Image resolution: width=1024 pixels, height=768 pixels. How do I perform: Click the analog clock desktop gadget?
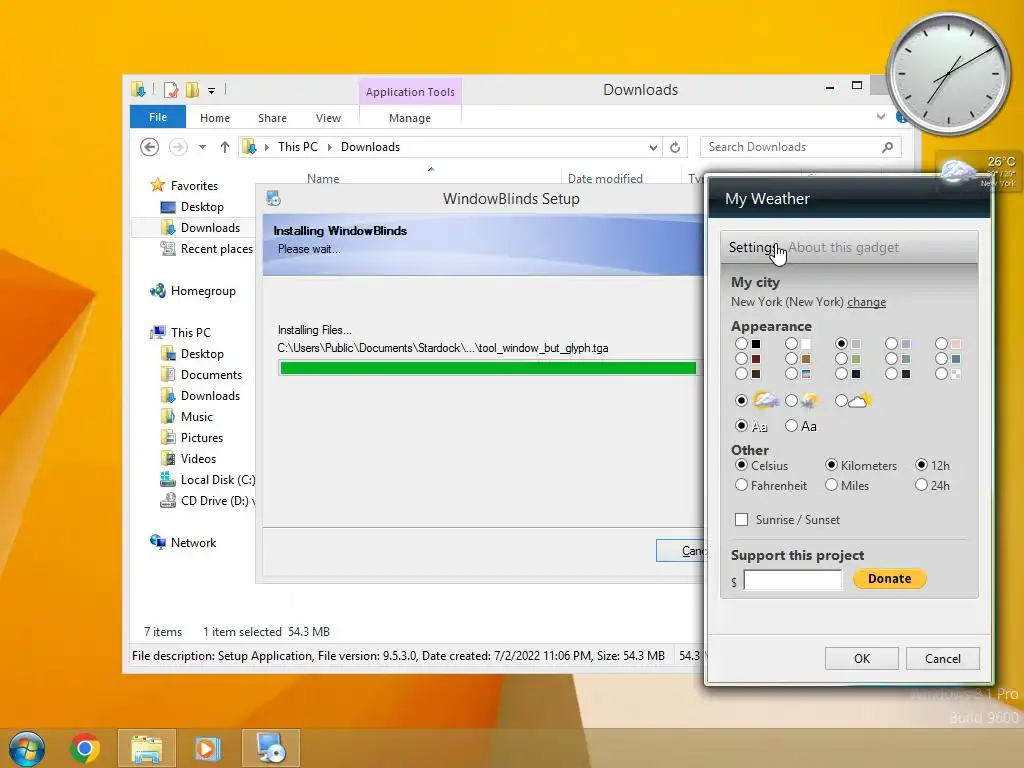point(948,74)
